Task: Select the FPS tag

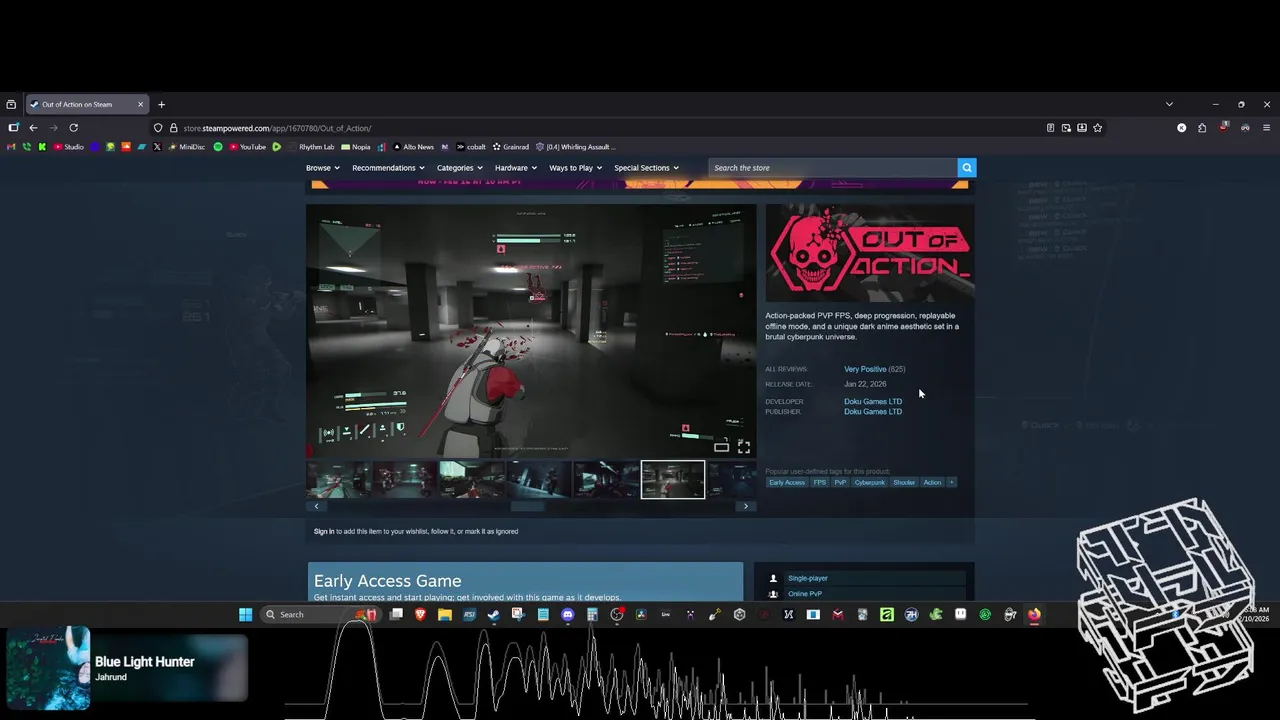Action: (820, 483)
